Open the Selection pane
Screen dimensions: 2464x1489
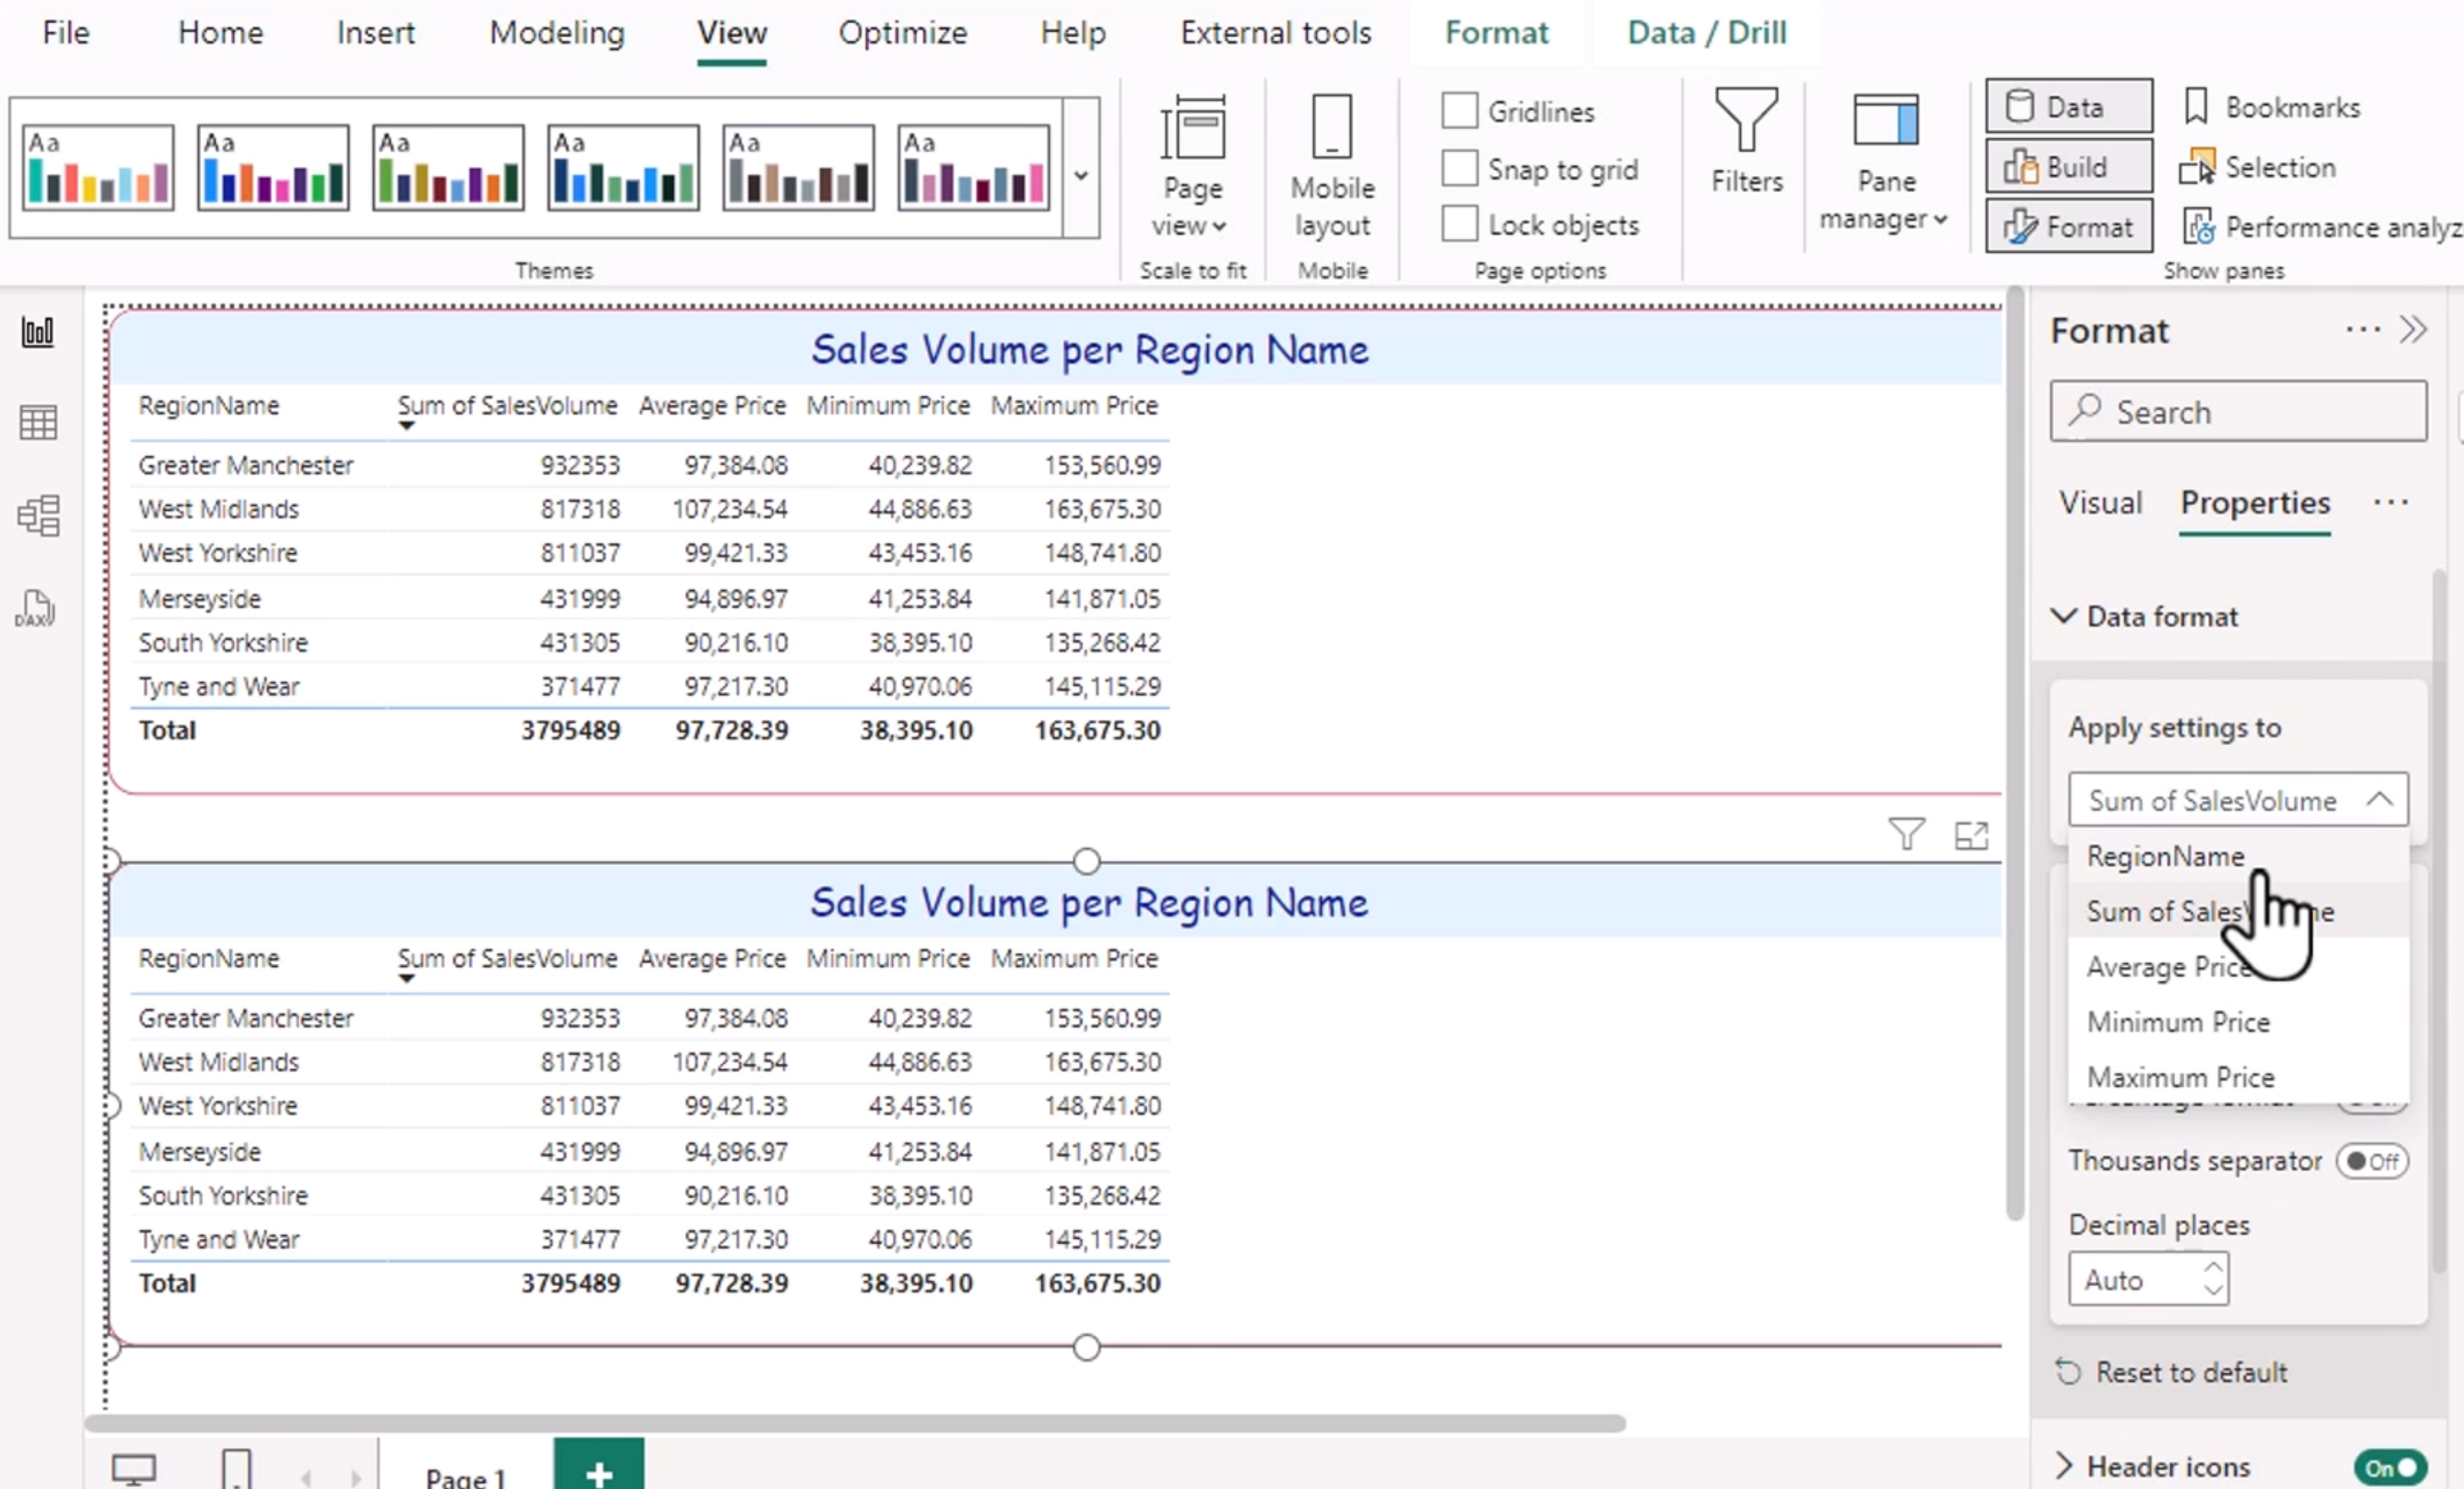pos(2259,167)
